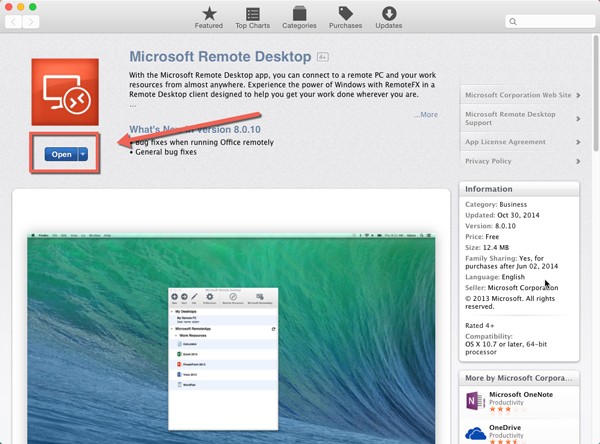Click the vertical scrollbar on right
Image resolution: width=600 pixels, height=444 pixels.
(595, 93)
